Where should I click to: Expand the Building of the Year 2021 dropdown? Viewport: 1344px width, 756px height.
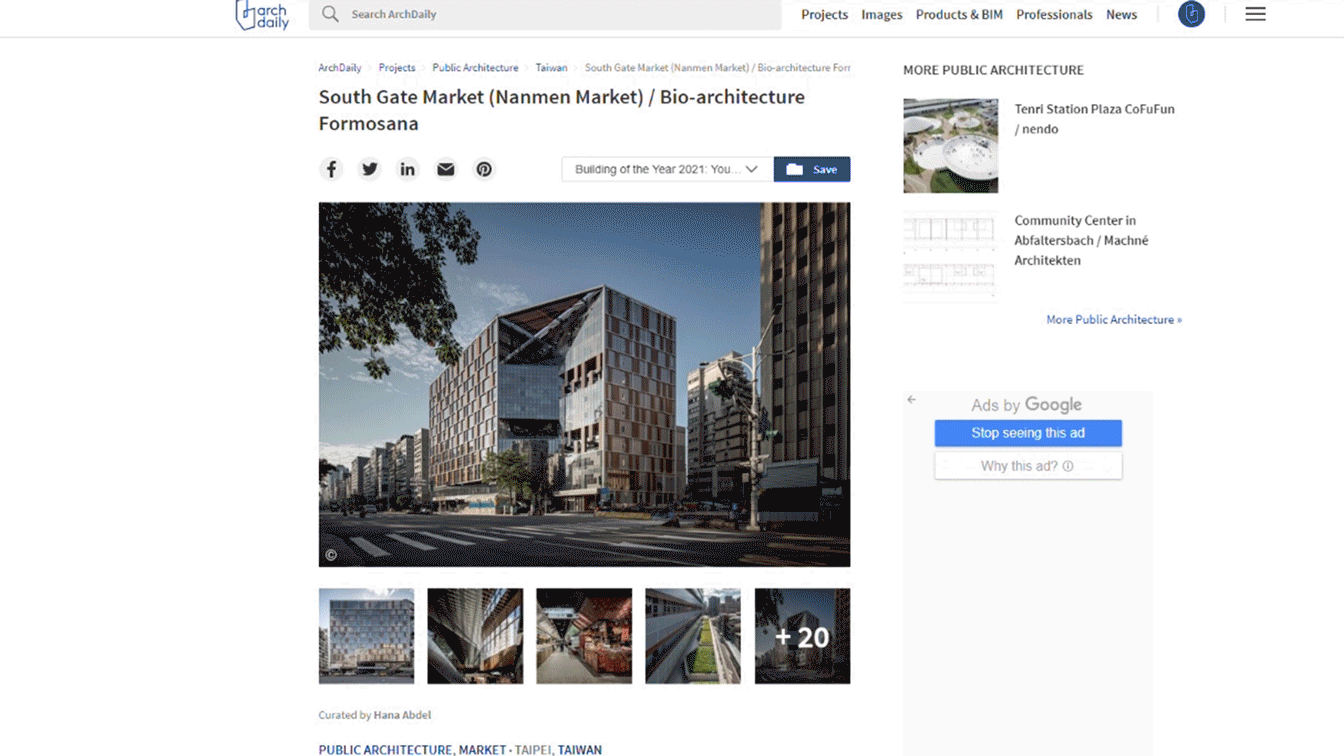(x=667, y=169)
